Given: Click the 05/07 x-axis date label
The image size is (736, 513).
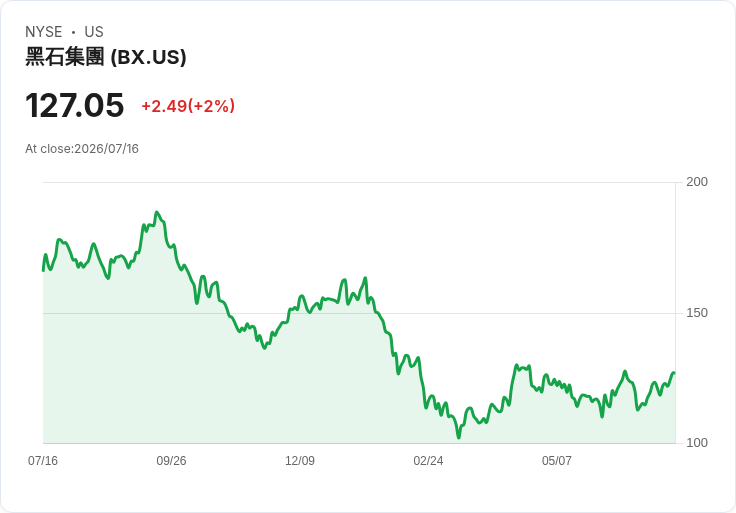Looking at the screenshot, I should (557, 461).
